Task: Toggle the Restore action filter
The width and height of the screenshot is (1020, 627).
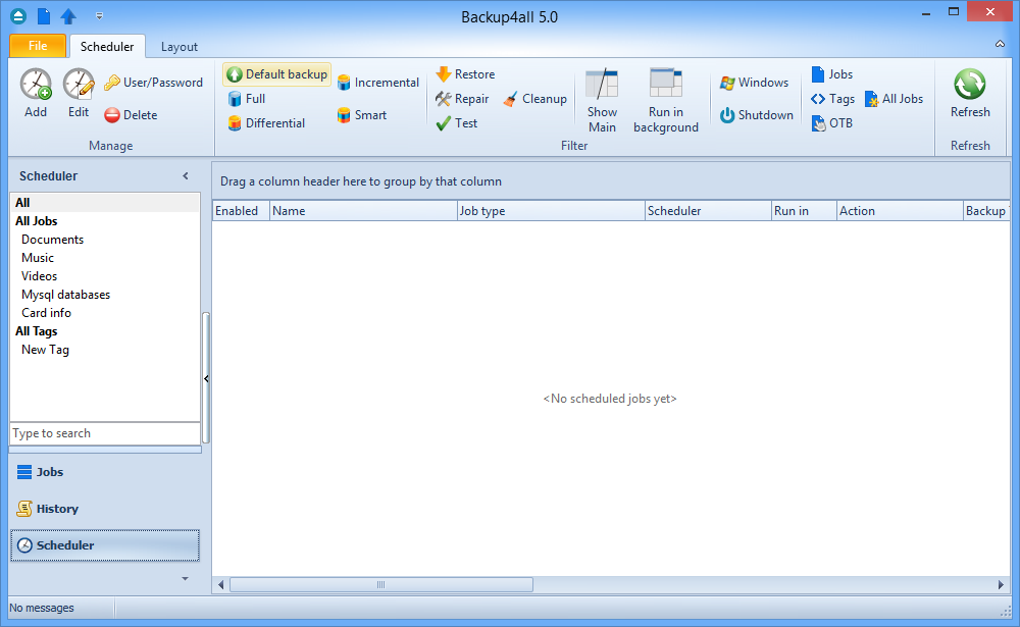Action: [466, 74]
